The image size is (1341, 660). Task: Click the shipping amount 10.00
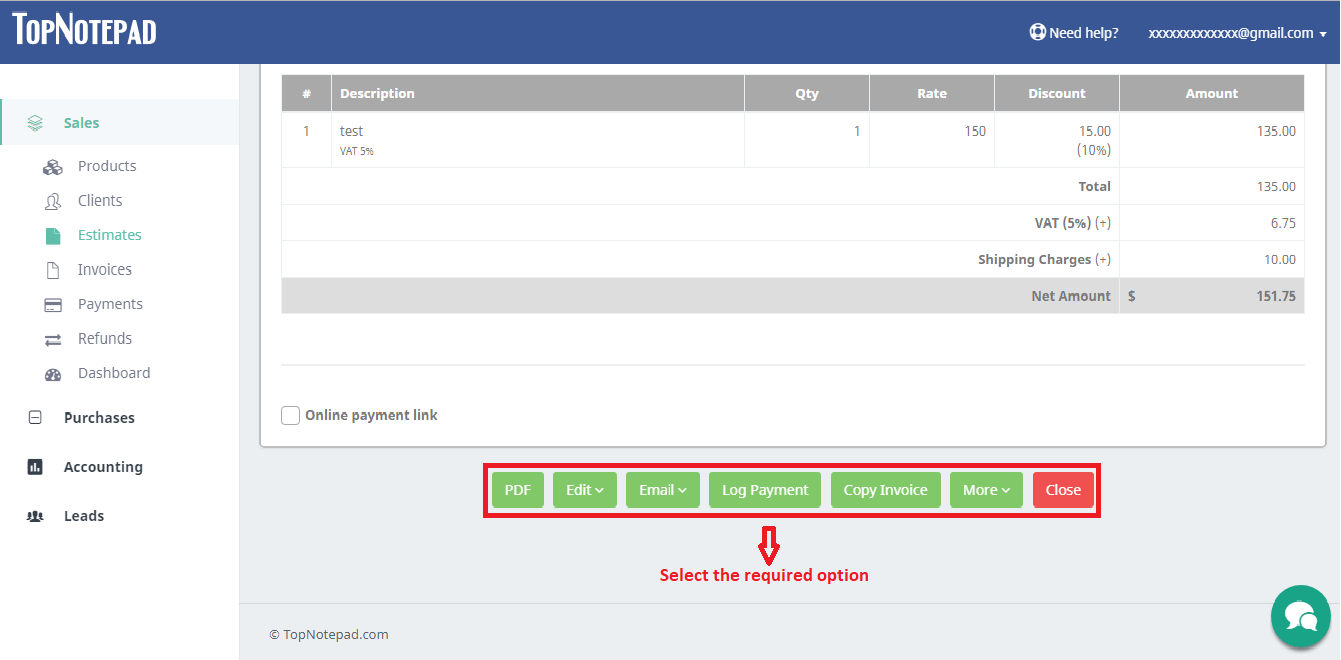pos(1280,259)
